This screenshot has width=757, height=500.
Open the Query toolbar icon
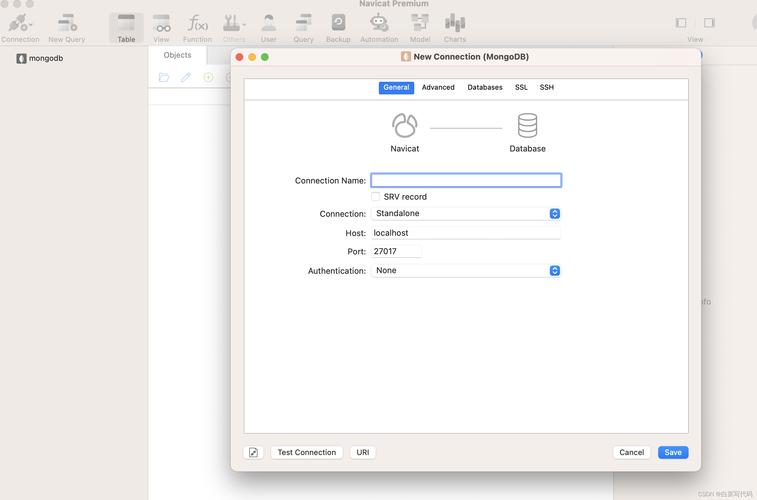[303, 23]
